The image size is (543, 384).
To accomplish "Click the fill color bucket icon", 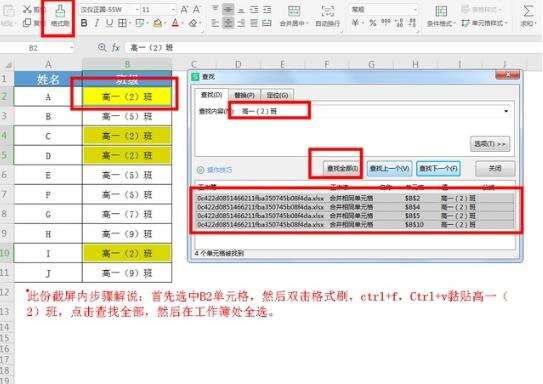I will pyautogui.click(x=158, y=23).
